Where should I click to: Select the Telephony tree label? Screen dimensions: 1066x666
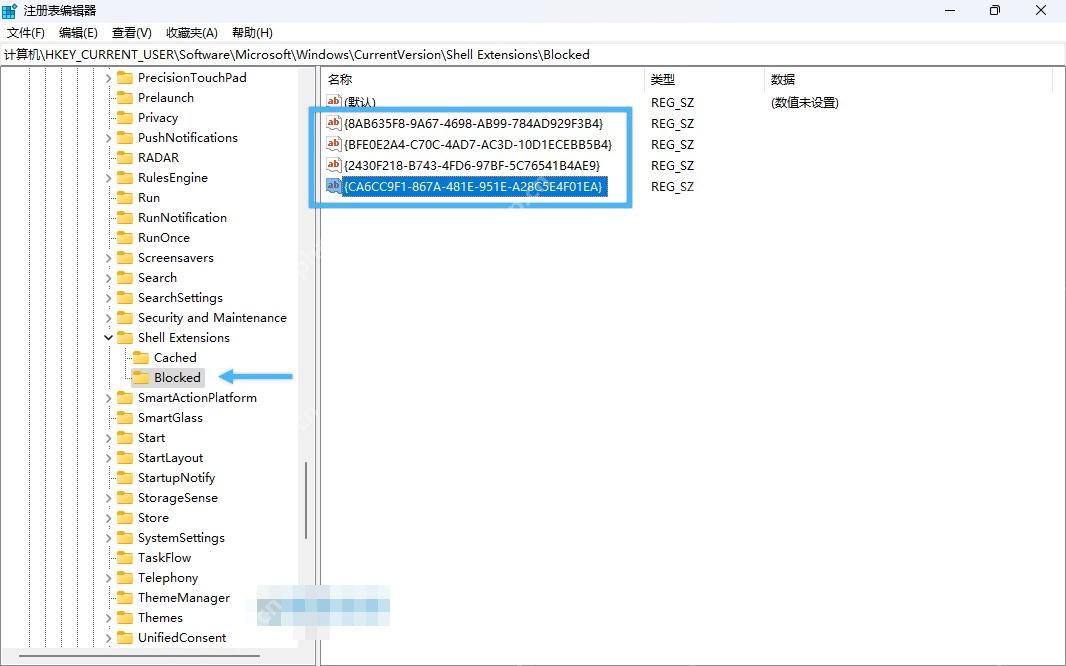tap(168, 578)
